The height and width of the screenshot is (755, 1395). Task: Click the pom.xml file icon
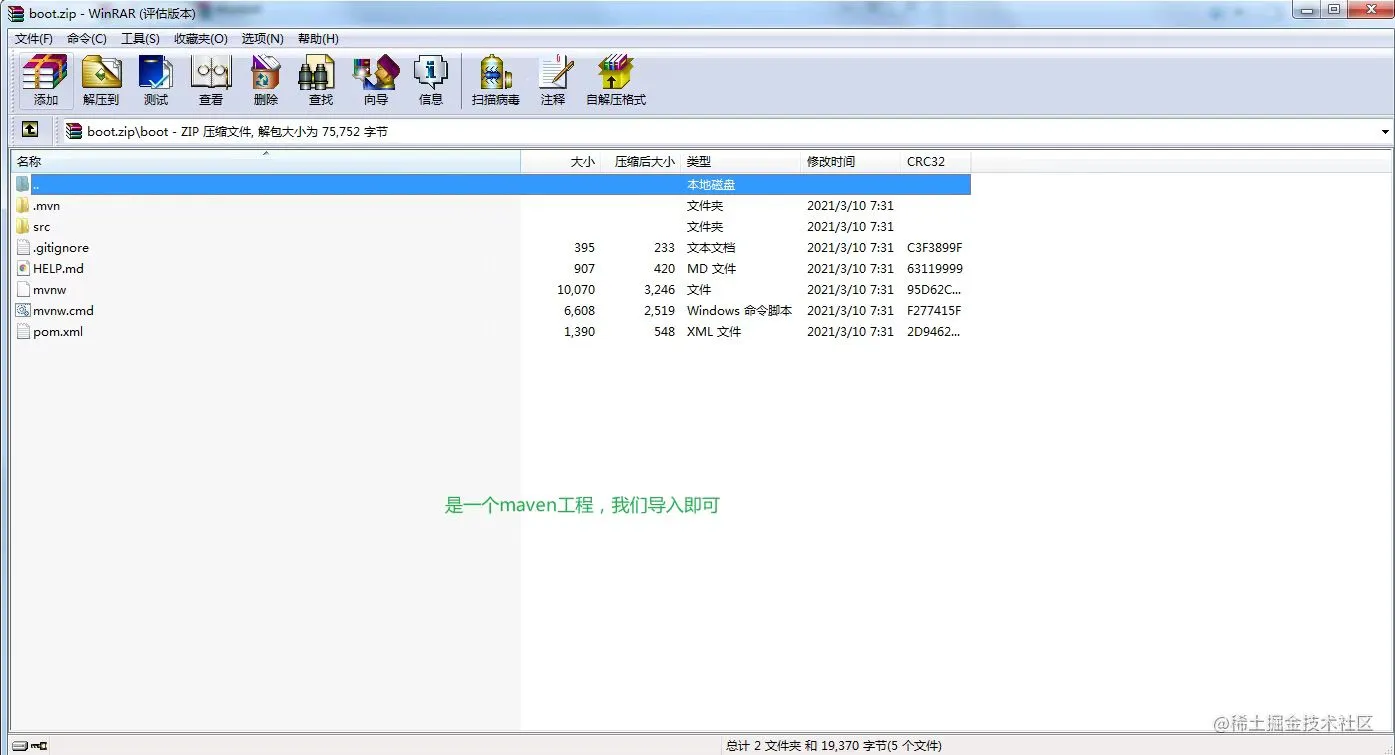click(23, 331)
